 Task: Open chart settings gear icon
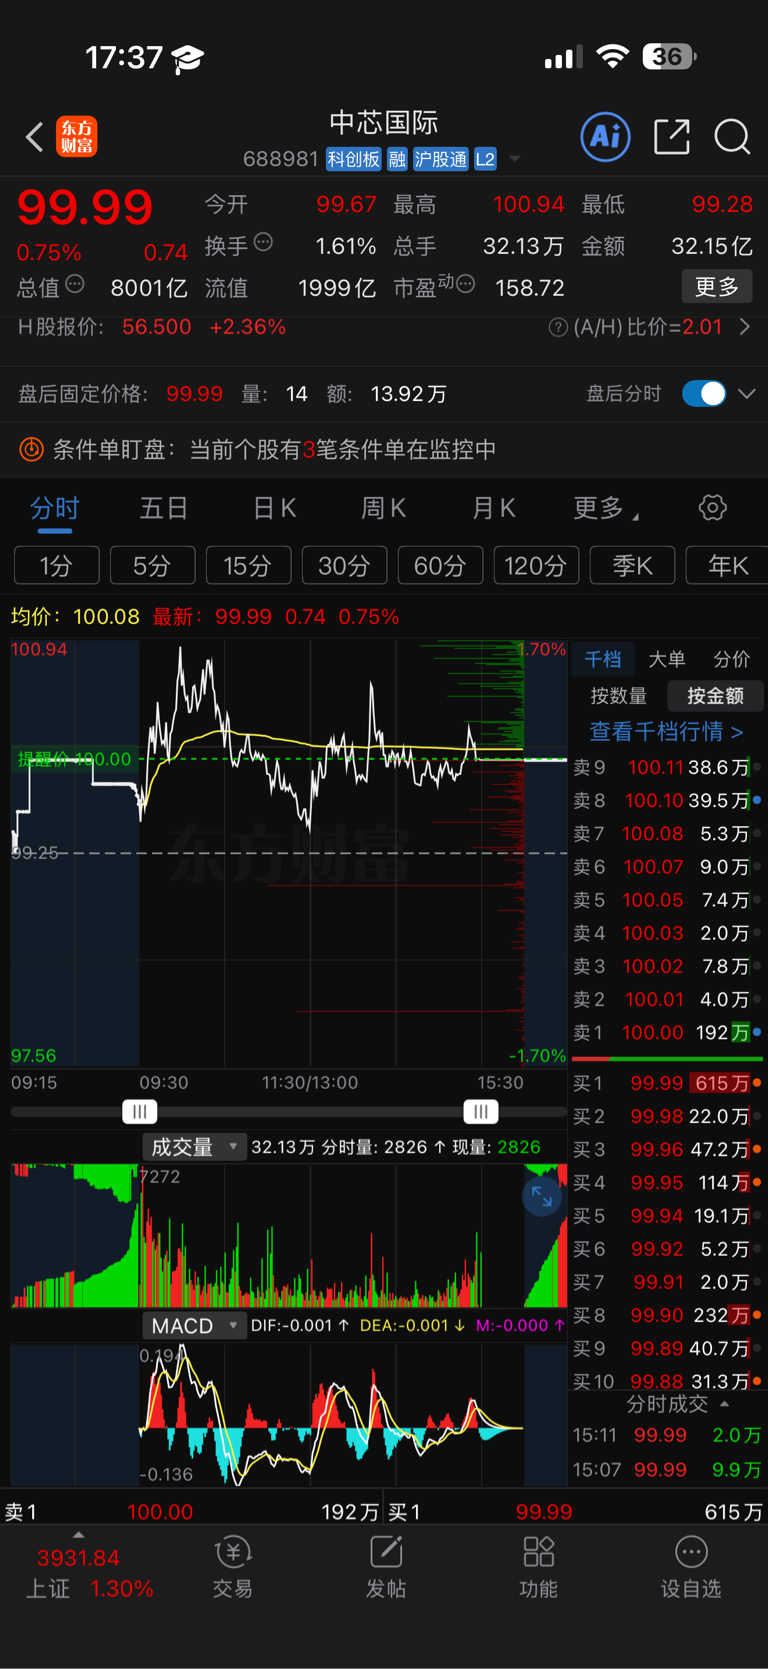[713, 508]
